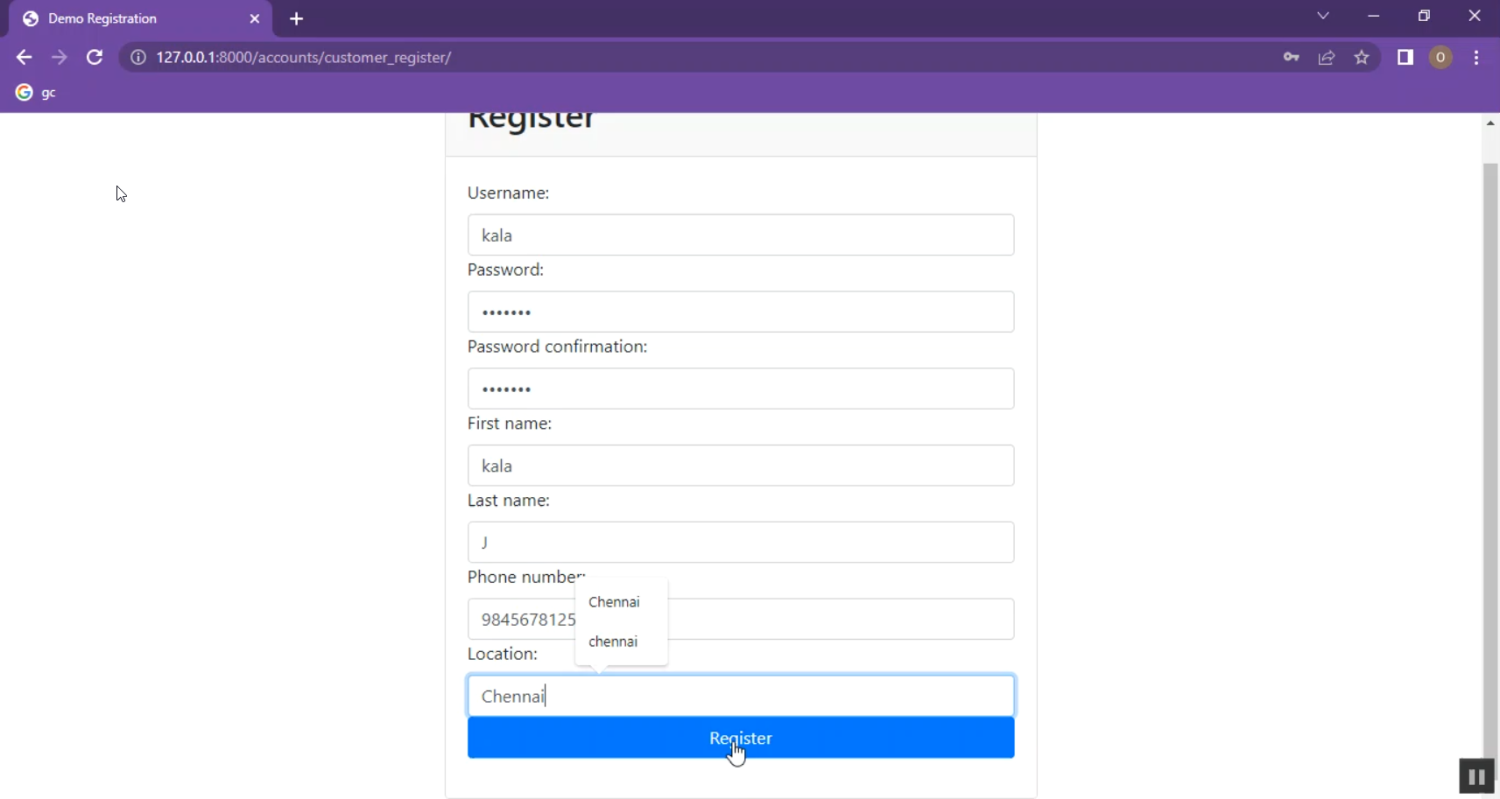This screenshot has width=1500, height=799.
Task: Open the Chrome three-dot menu
Action: coord(1476,57)
